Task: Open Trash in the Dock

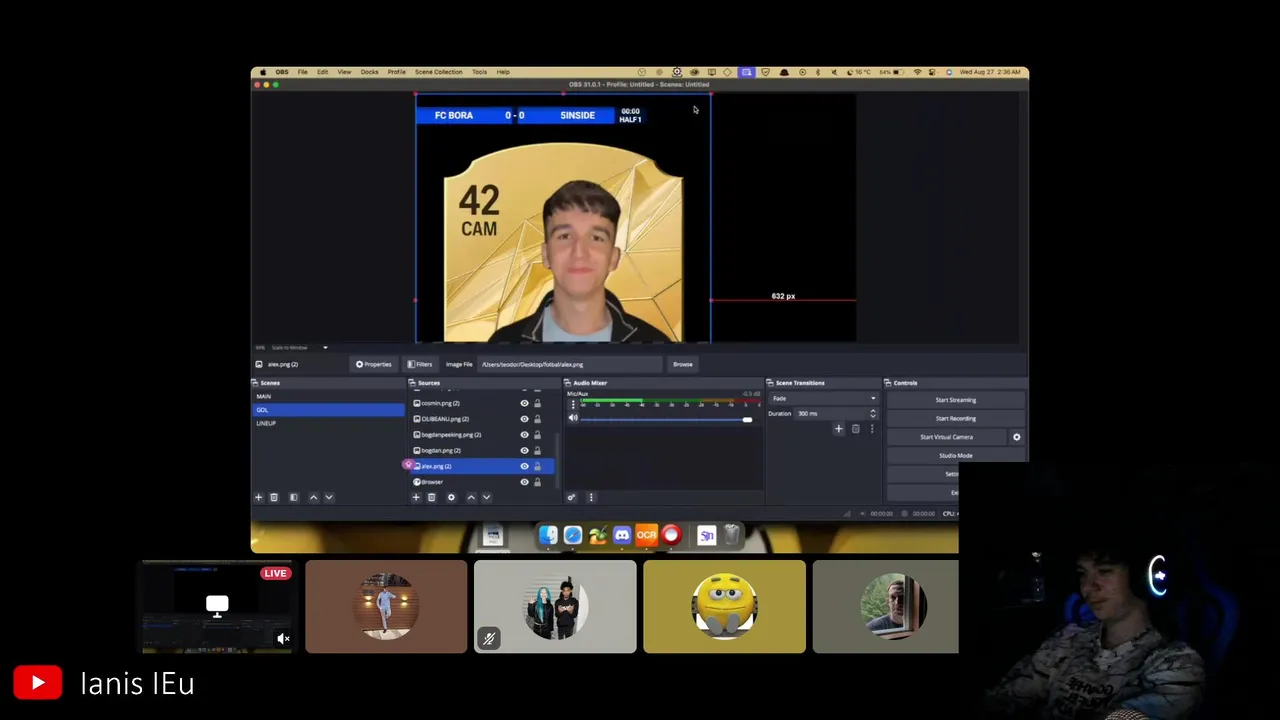Action: [x=732, y=536]
